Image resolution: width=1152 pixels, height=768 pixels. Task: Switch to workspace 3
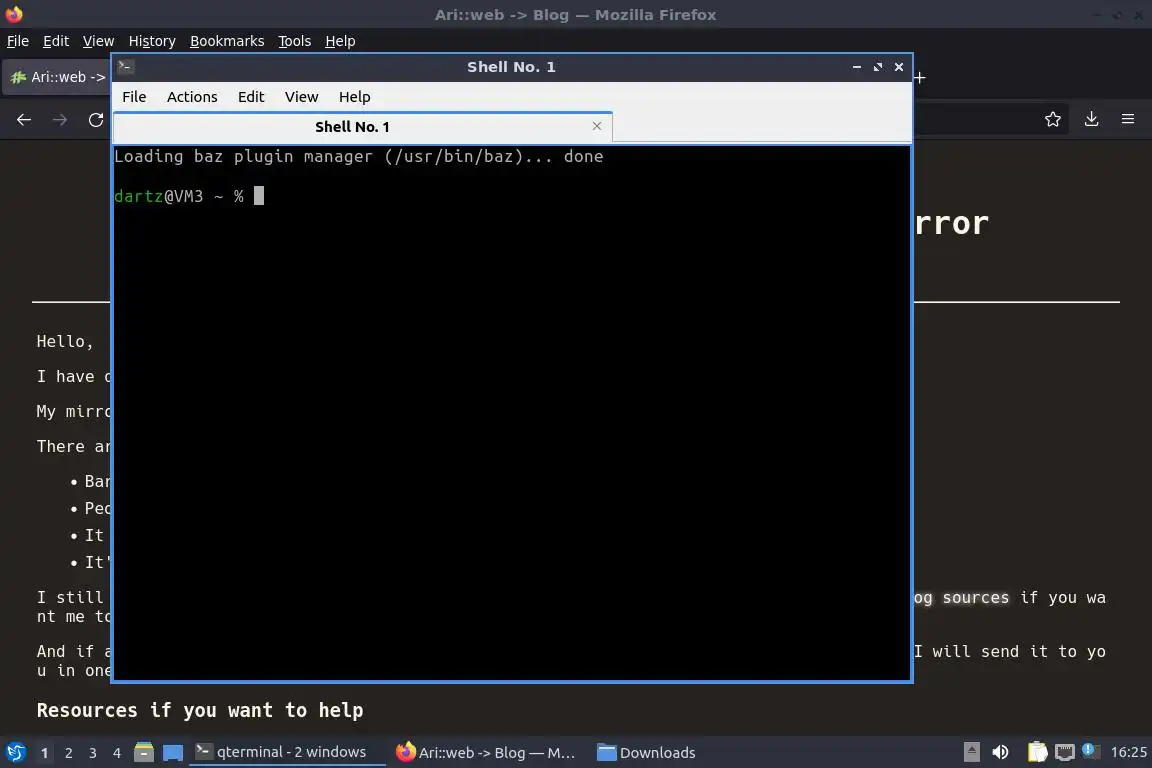[93, 753]
